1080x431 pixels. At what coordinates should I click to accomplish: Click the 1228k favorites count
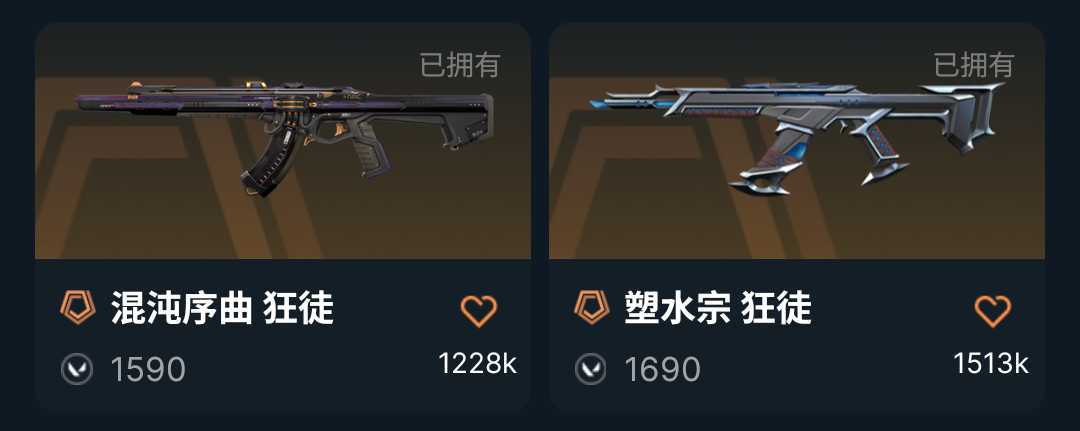(x=478, y=363)
